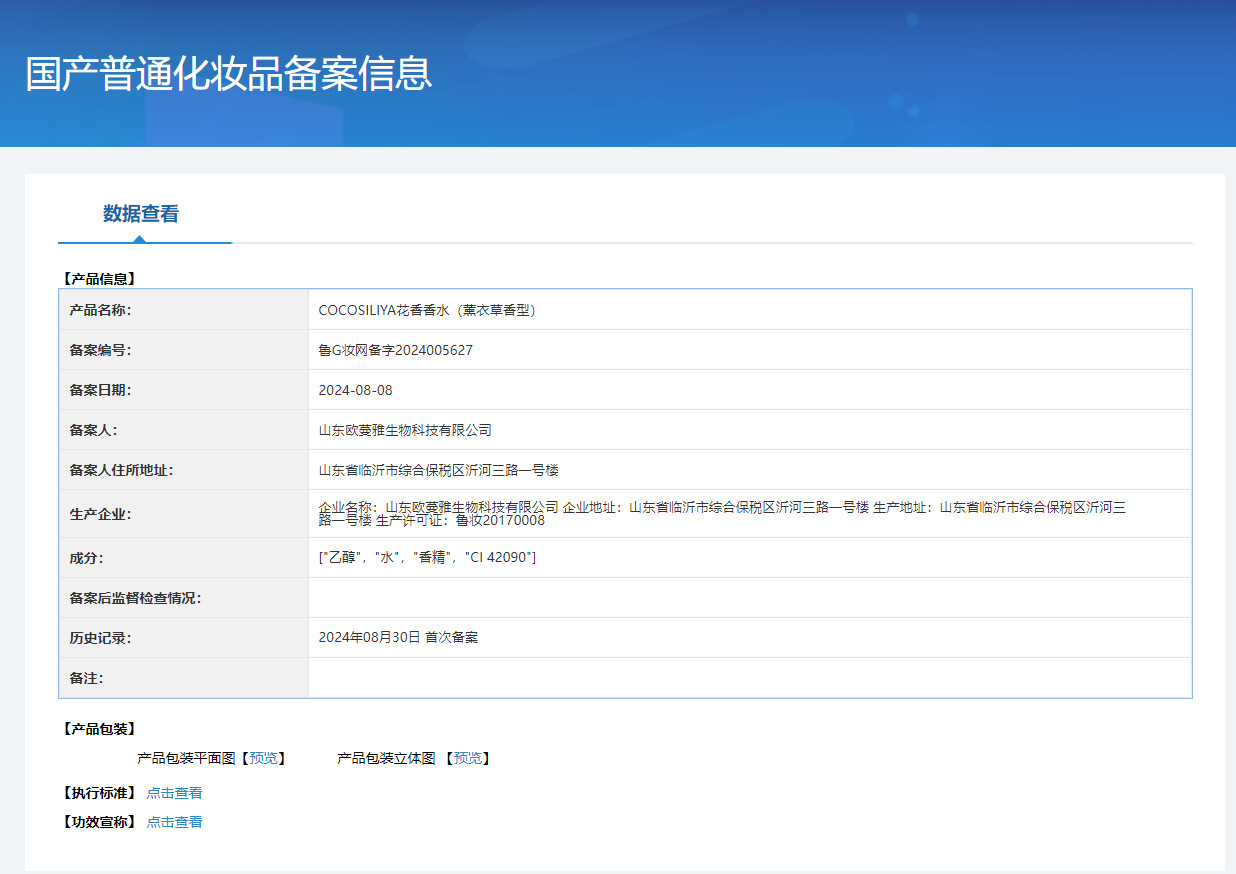1236x874 pixels.
Task: Click the 备案人 value 山东欧蔓雅生物科技有限公司
Action: pos(405,430)
